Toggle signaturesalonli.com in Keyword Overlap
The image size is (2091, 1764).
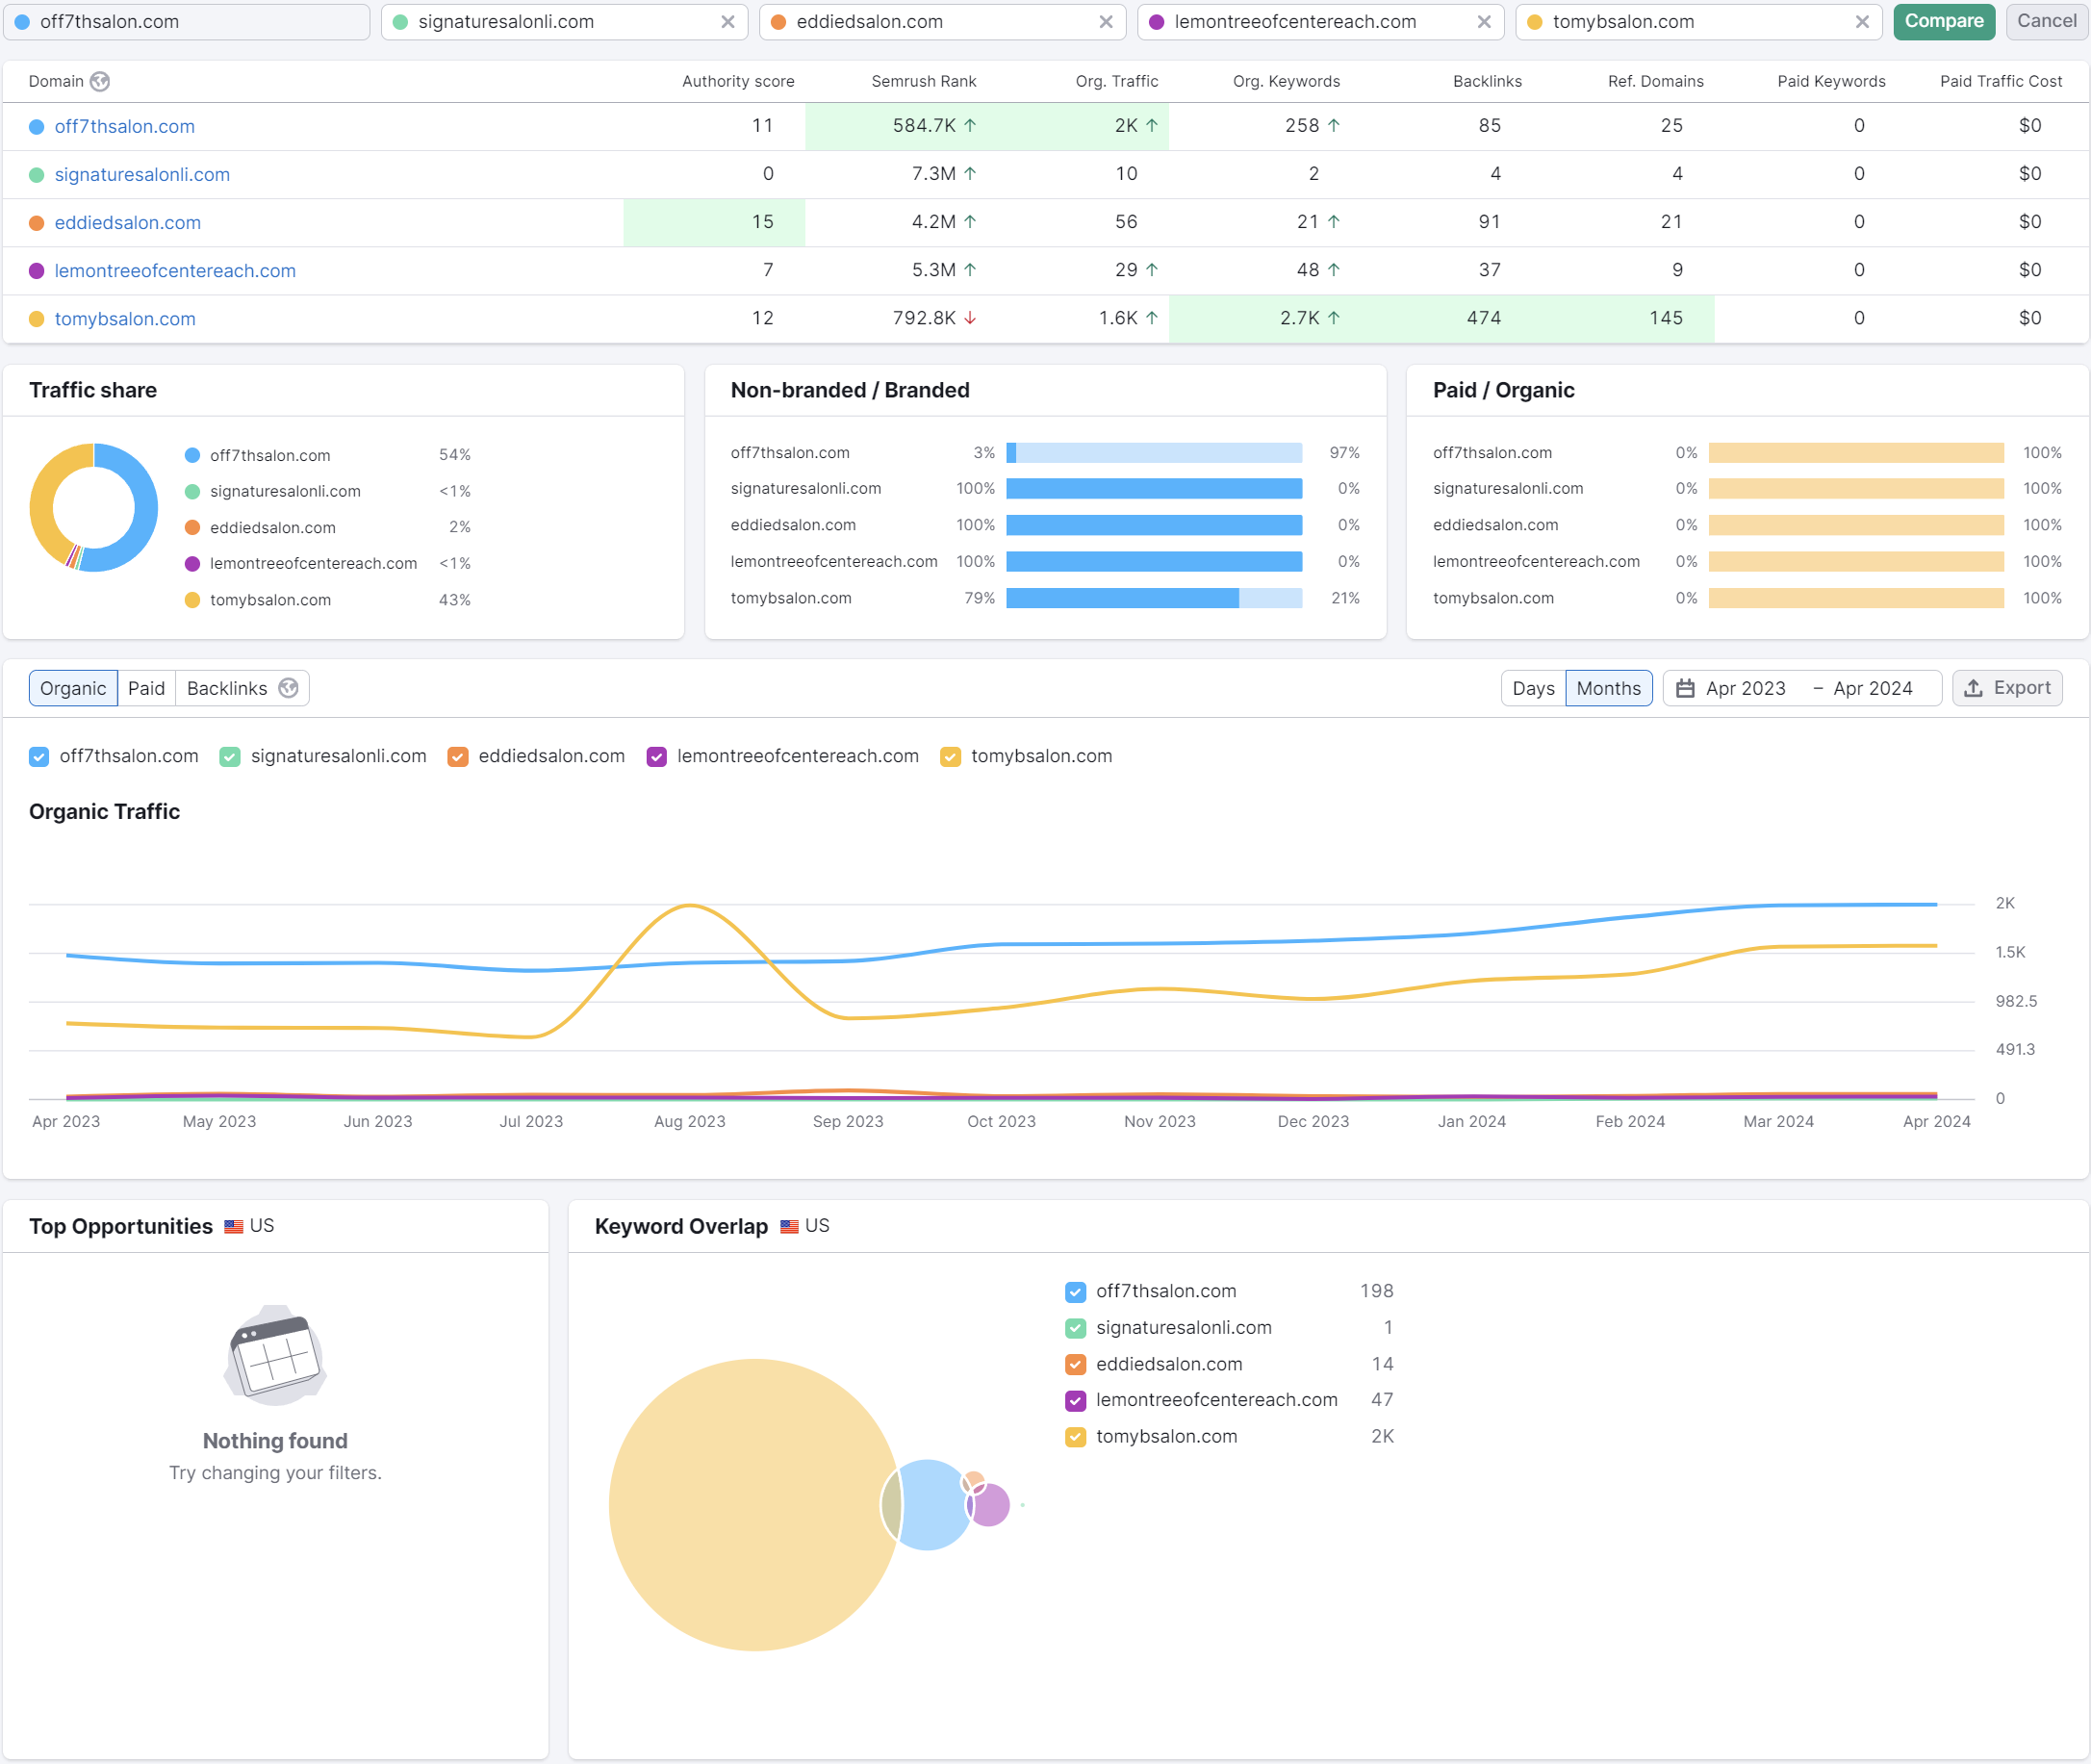click(1076, 1328)
